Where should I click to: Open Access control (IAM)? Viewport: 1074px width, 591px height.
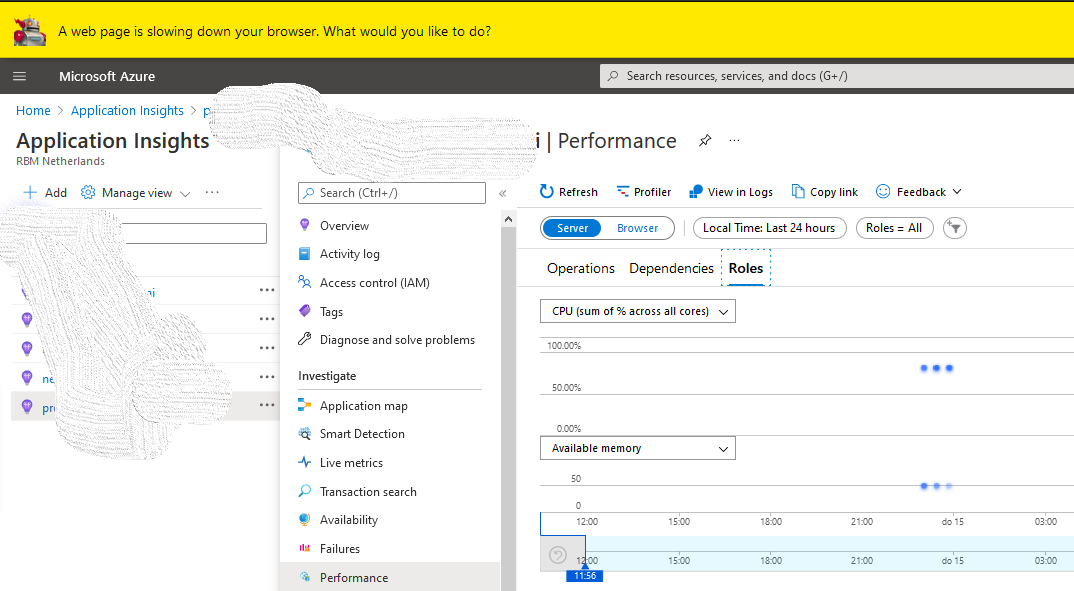pos(375,282)
